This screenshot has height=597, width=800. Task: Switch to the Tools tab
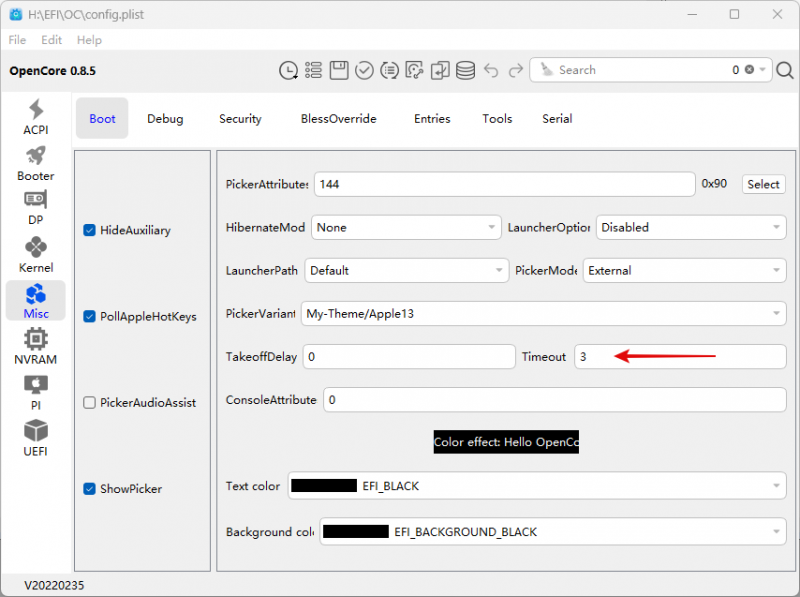(497, 118)
